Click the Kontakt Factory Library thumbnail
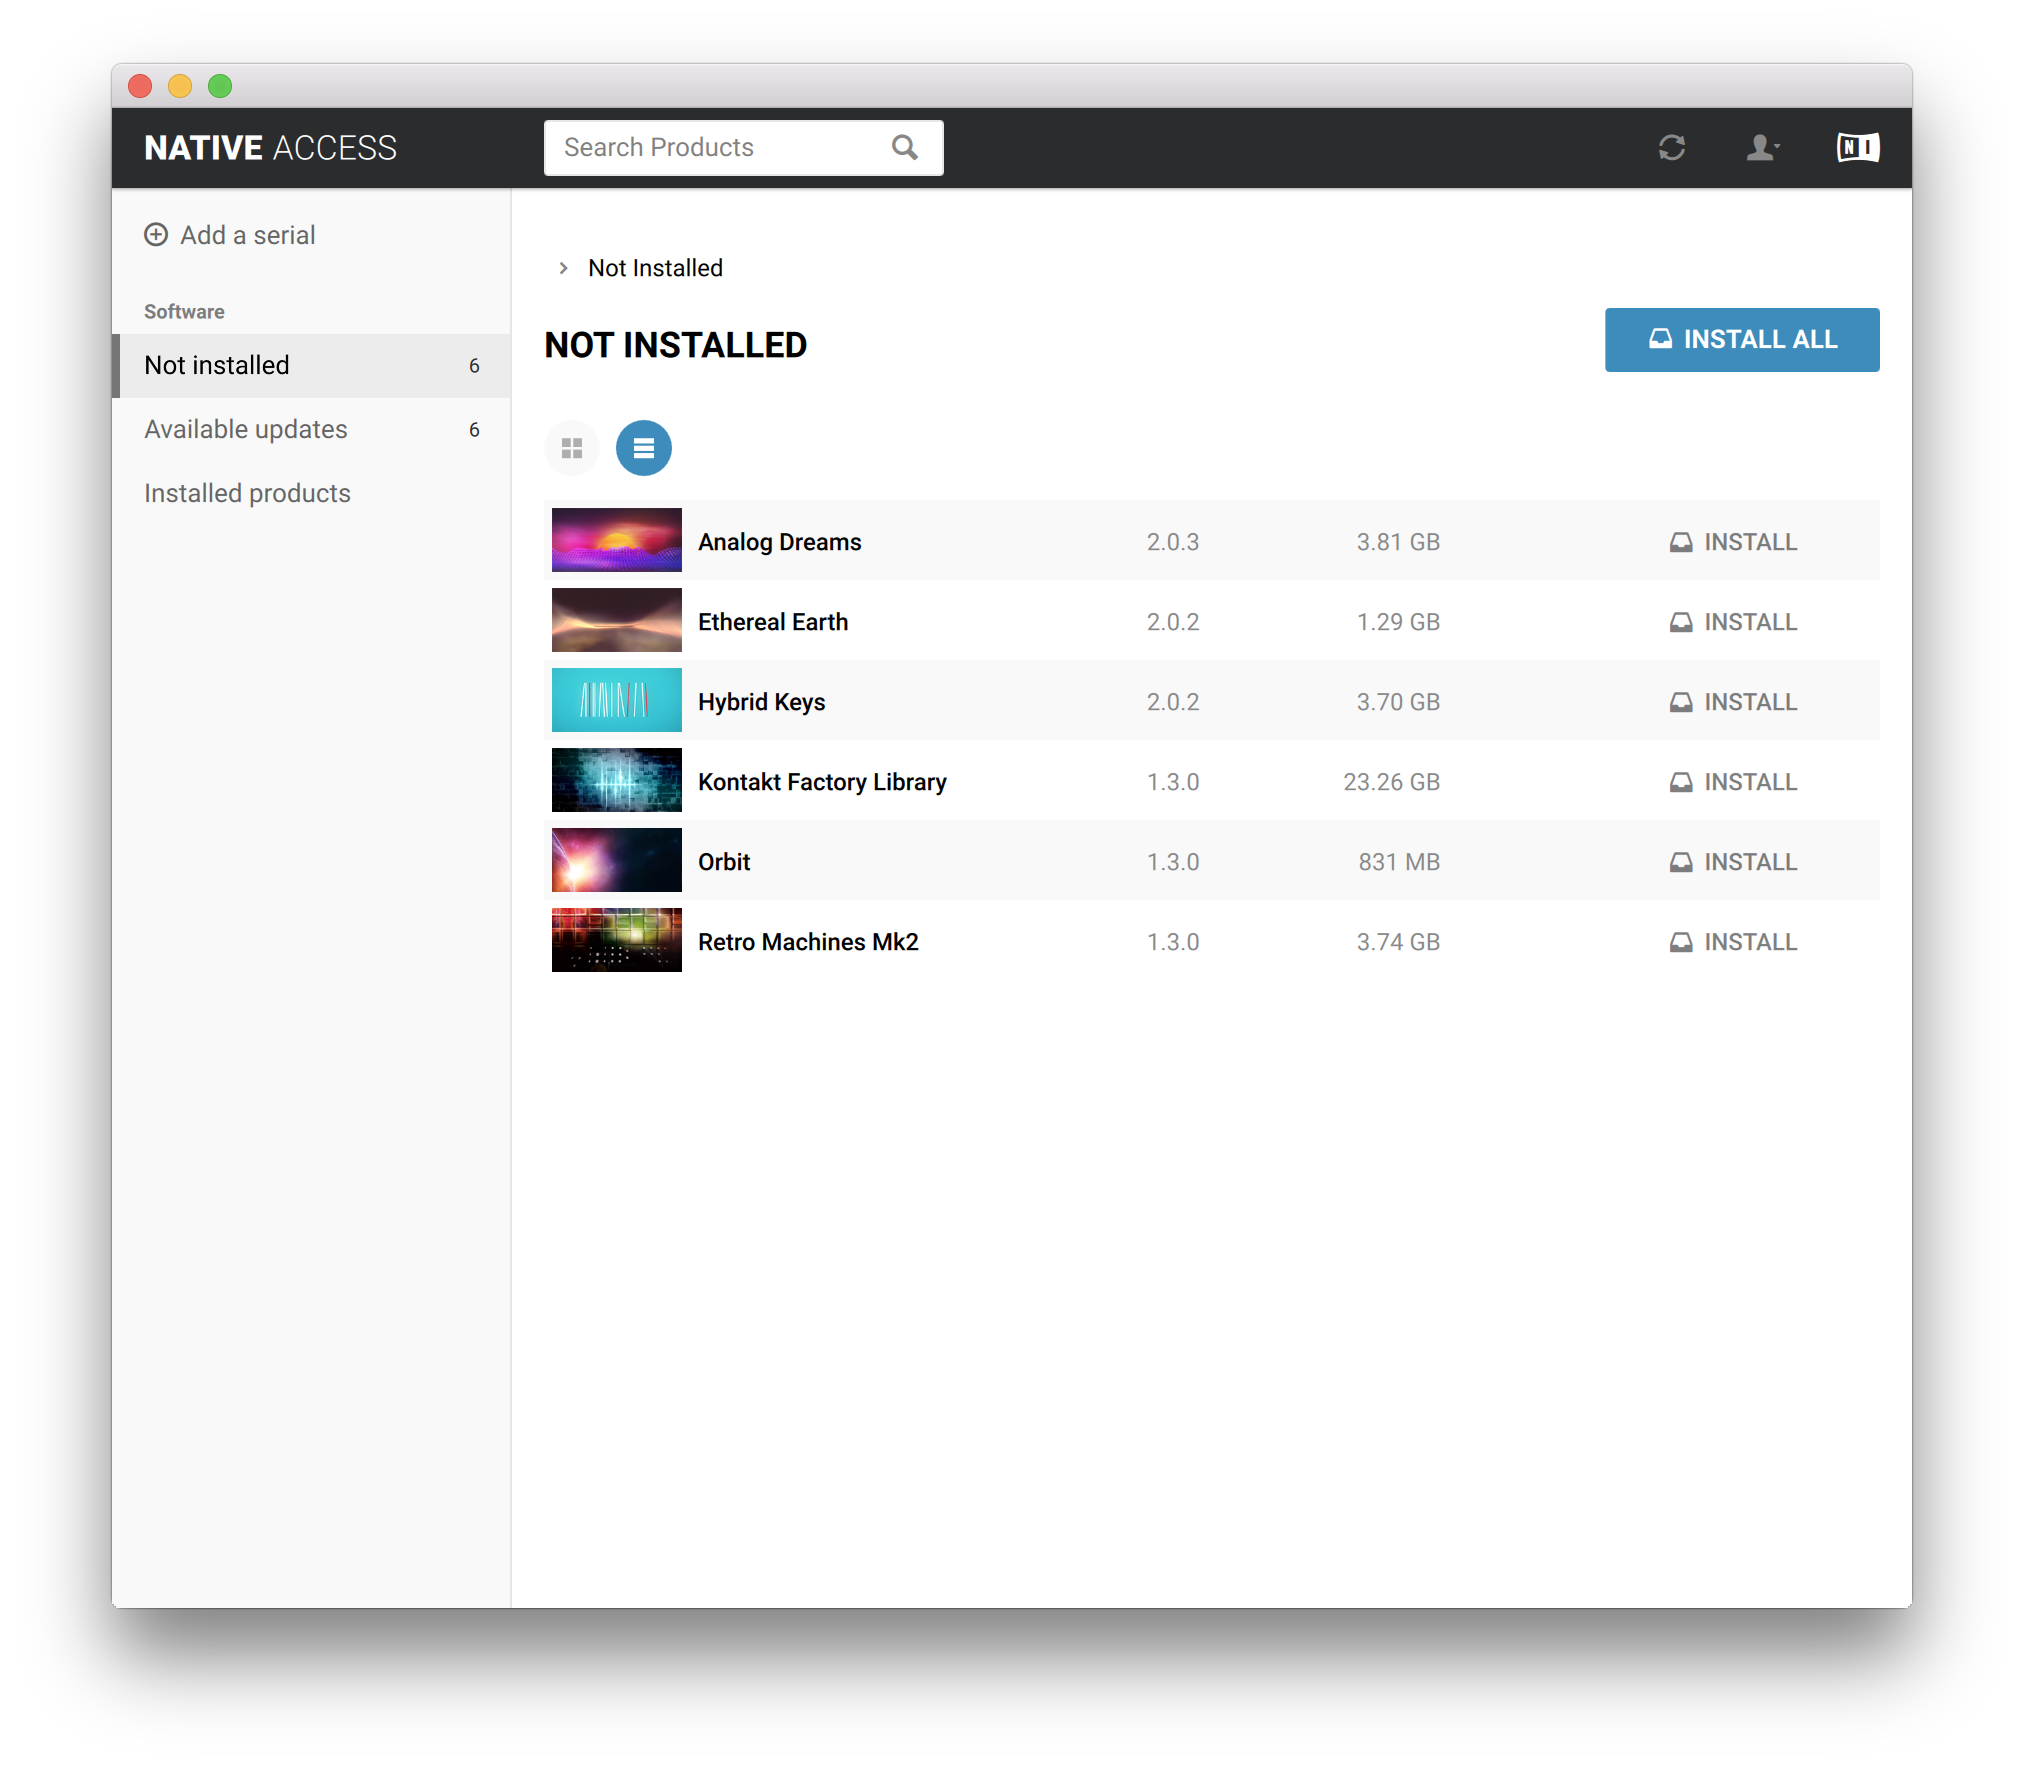 [617, 780]
